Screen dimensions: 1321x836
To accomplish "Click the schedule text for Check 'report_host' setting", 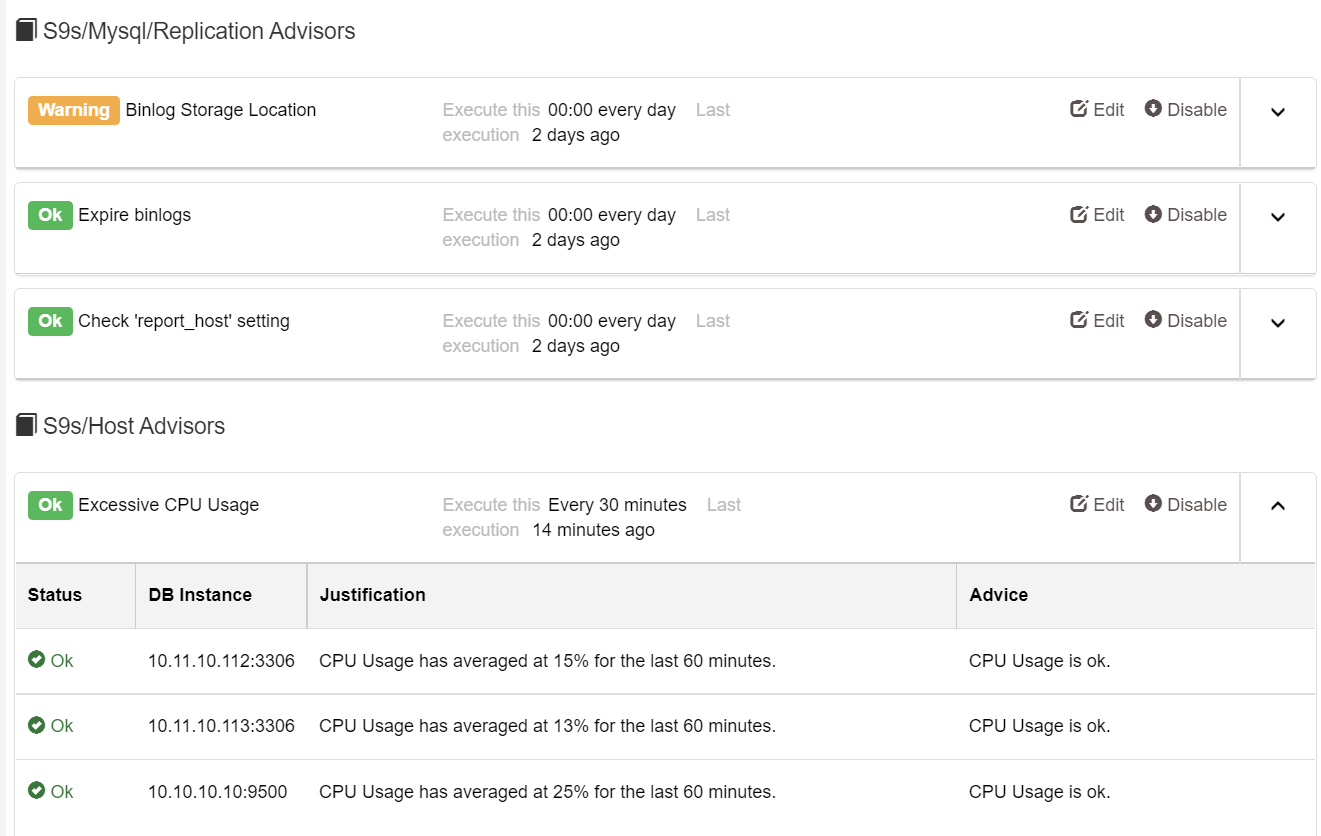I will 612,321.
